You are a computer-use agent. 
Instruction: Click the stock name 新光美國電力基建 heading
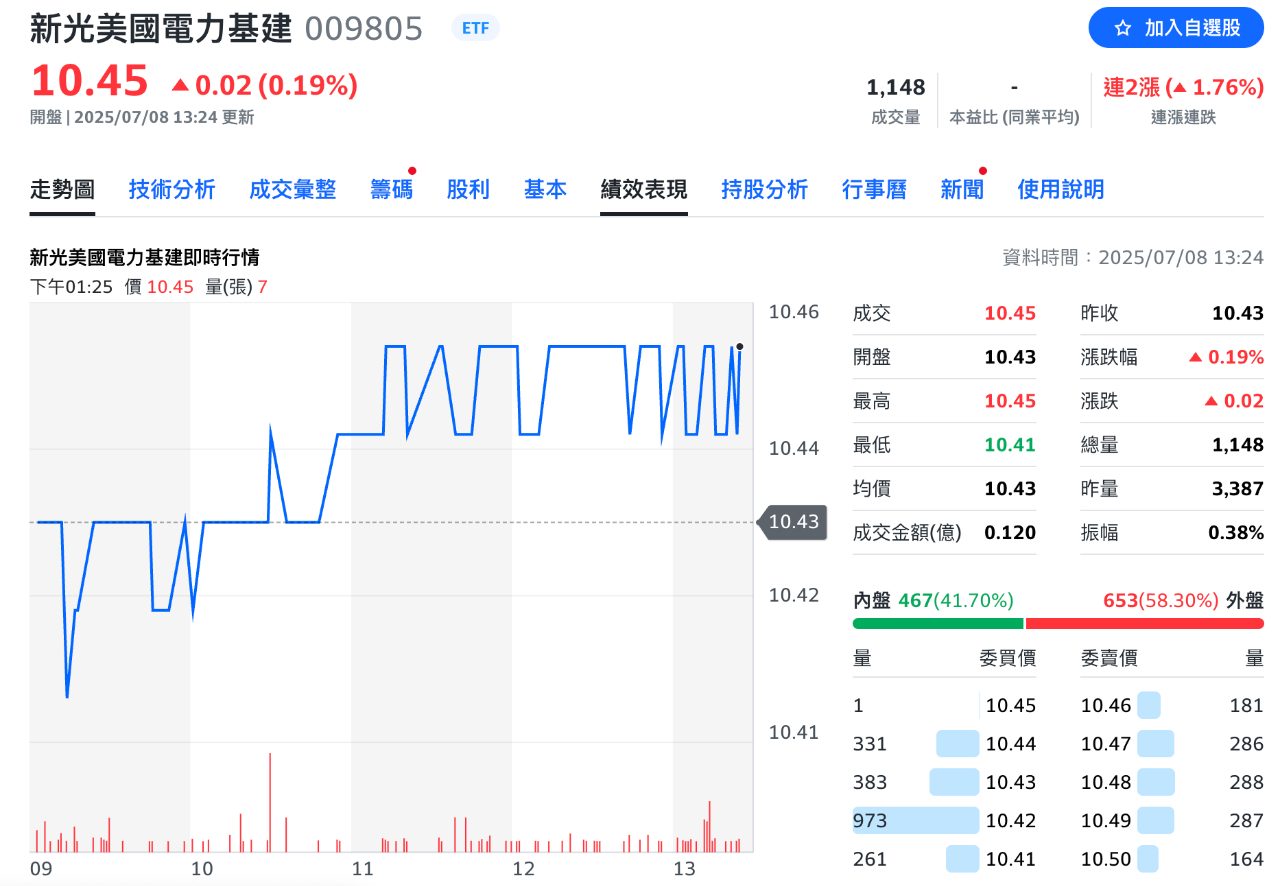coord(161,28)
